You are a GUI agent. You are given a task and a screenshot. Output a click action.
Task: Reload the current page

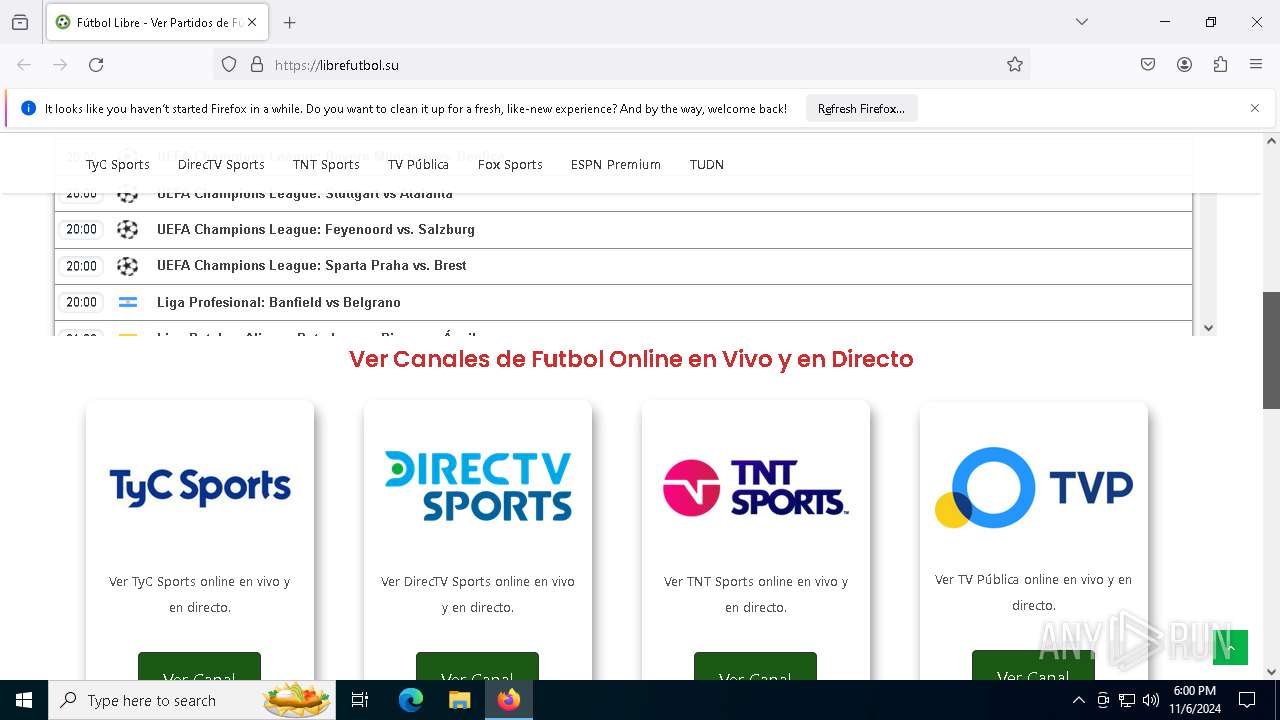96,64
